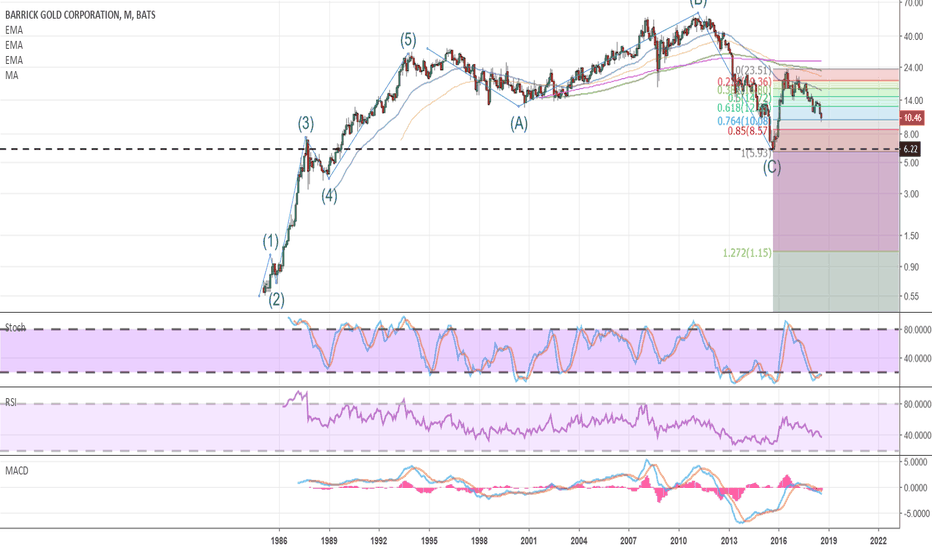Click the 1.272(1.15) Fibonacci extension label

click(x=747, y=253)
